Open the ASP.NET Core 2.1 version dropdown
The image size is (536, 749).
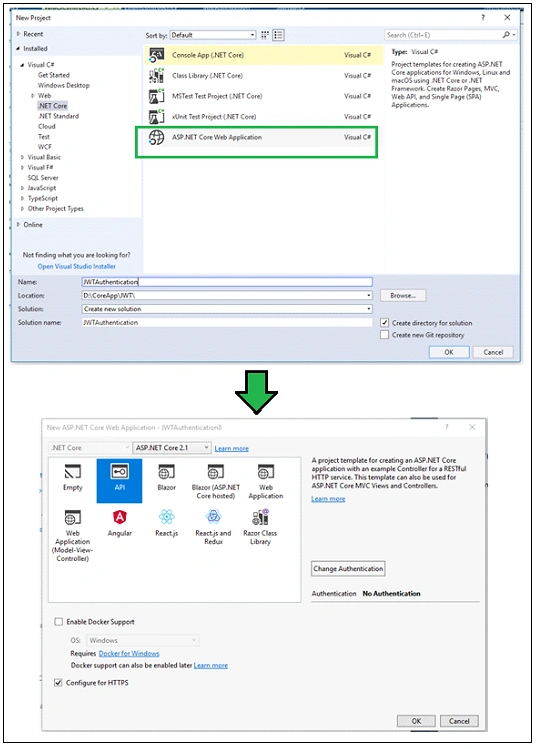pyautogui.click(x=172, y=448)
